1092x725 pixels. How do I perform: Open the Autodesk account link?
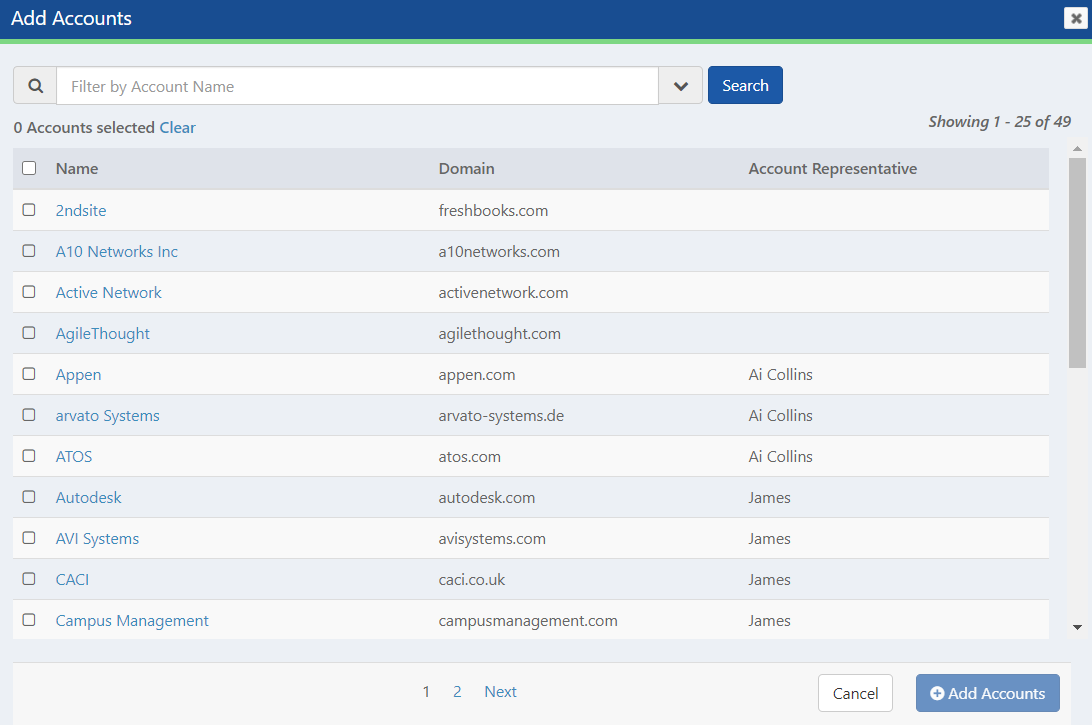point(88,498)
